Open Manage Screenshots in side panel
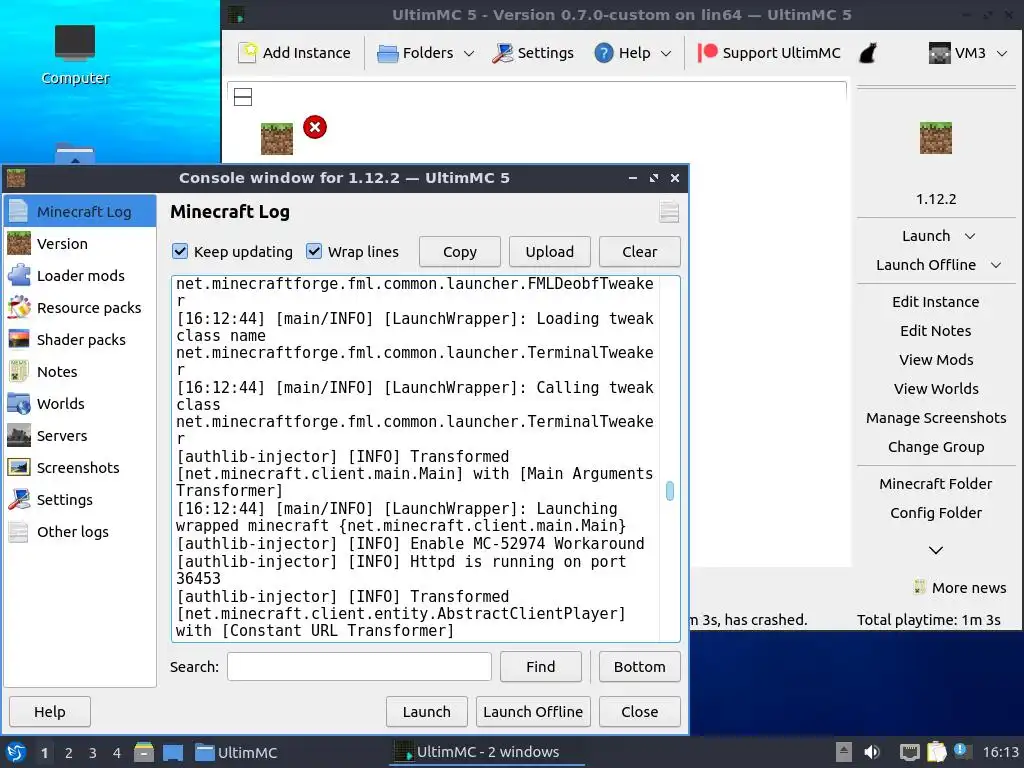The width and height of the screenshot is (1024, 768). click(936, 418)
